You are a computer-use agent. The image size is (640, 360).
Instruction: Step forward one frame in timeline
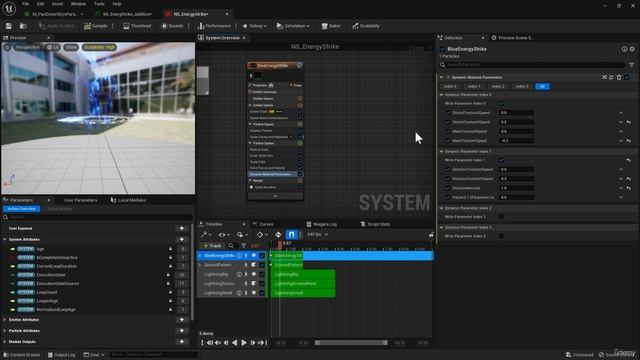tap(253, 343)
